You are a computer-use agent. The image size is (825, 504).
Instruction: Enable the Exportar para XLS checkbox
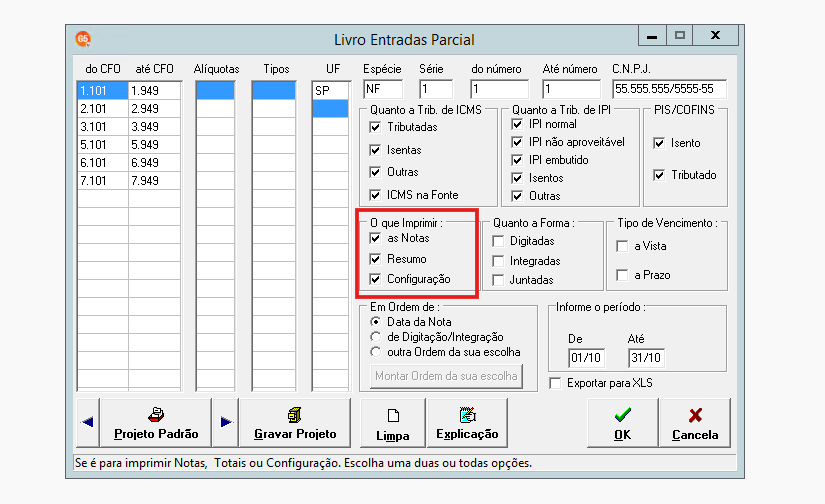click(555, 383)
